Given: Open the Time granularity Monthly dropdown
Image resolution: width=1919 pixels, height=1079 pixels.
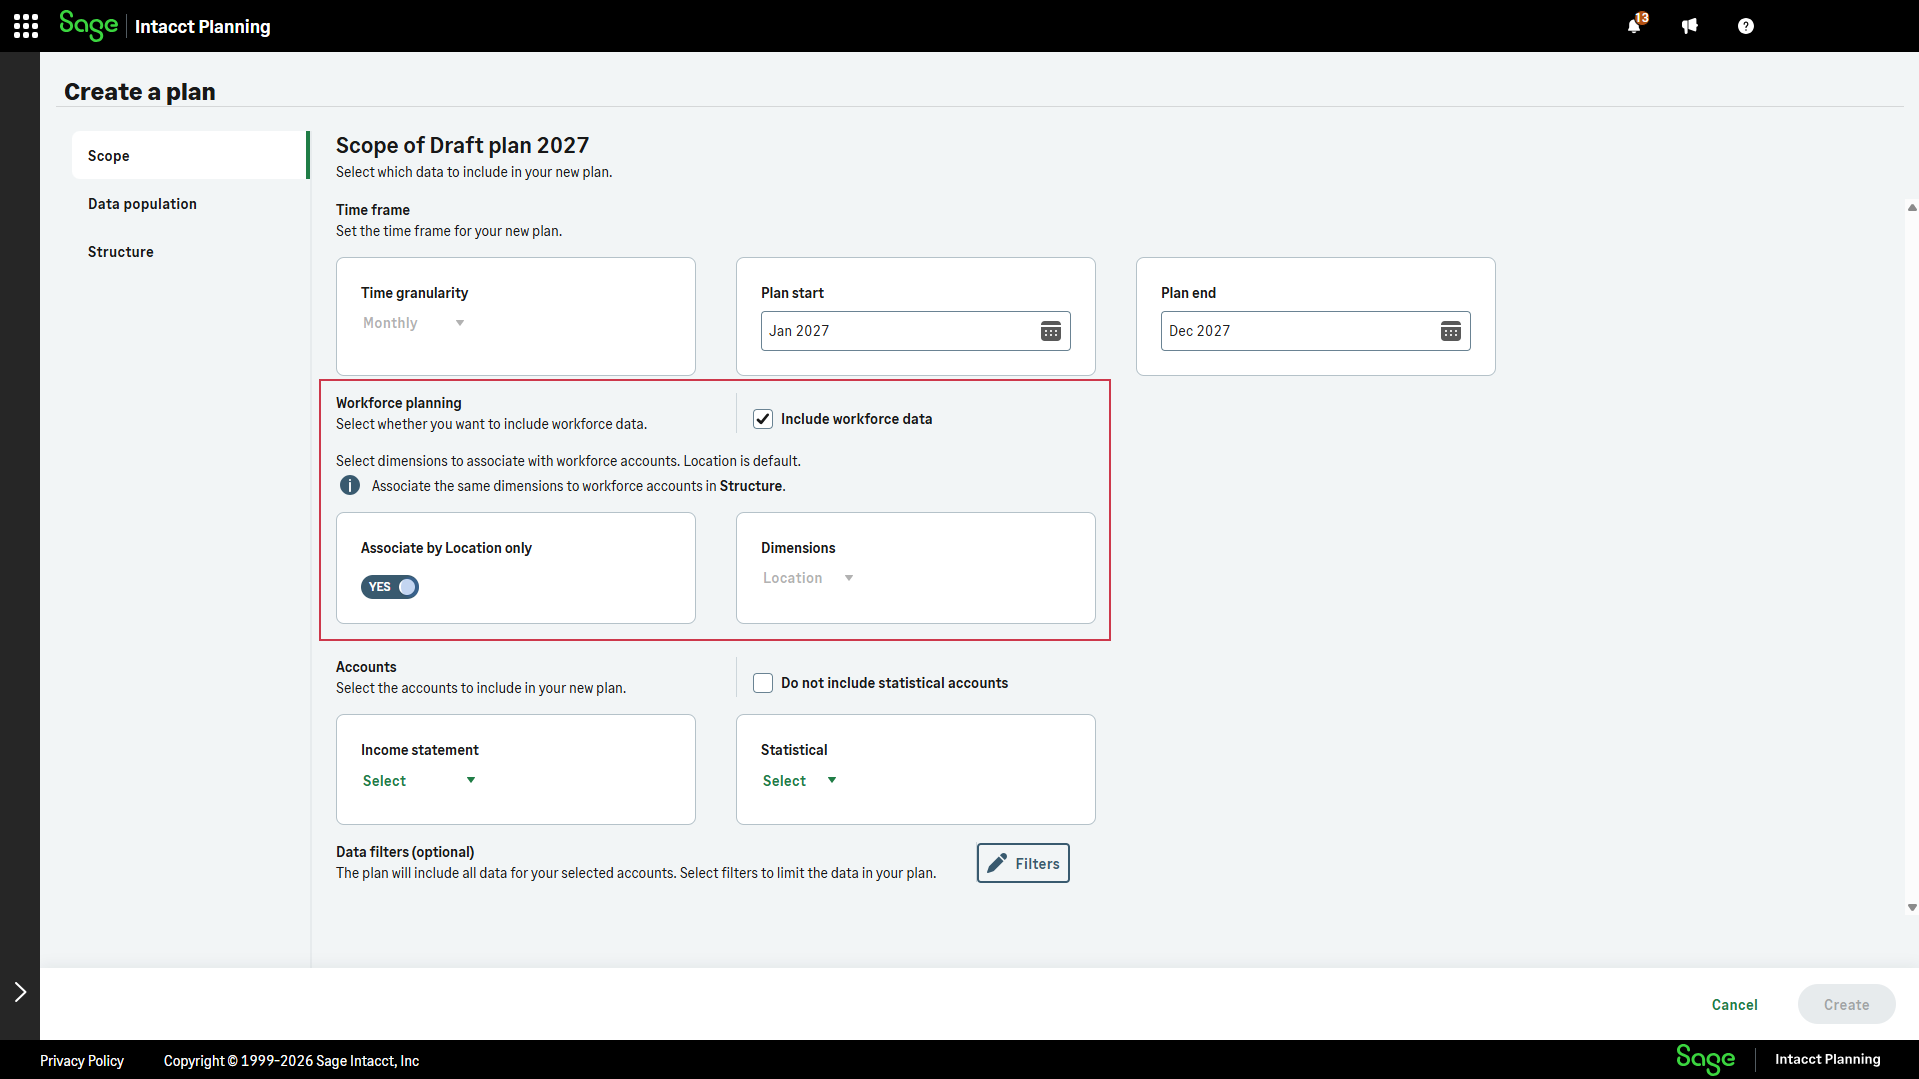Looking at the screenshot, I should coord(414,323).
